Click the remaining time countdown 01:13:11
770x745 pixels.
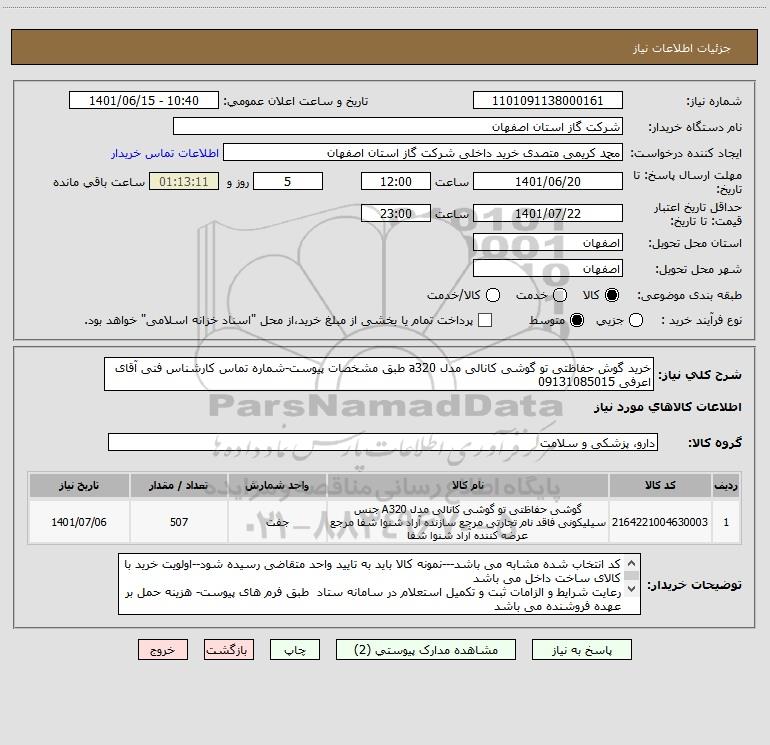184,181
